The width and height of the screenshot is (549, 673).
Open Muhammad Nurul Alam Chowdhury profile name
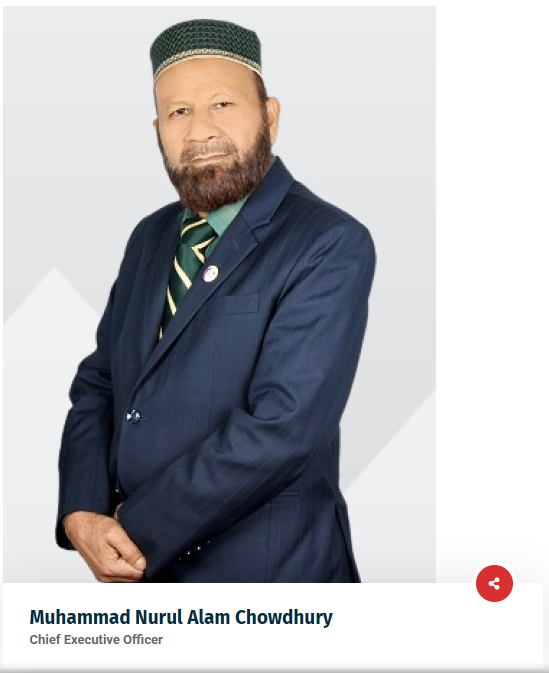click(x=181, y=617)
